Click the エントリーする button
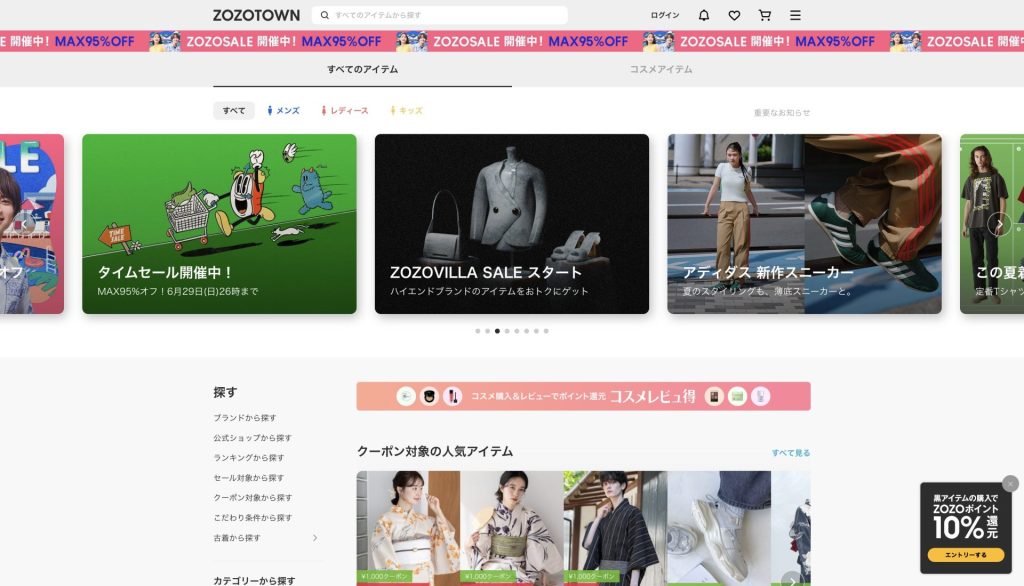 [966, 555]
